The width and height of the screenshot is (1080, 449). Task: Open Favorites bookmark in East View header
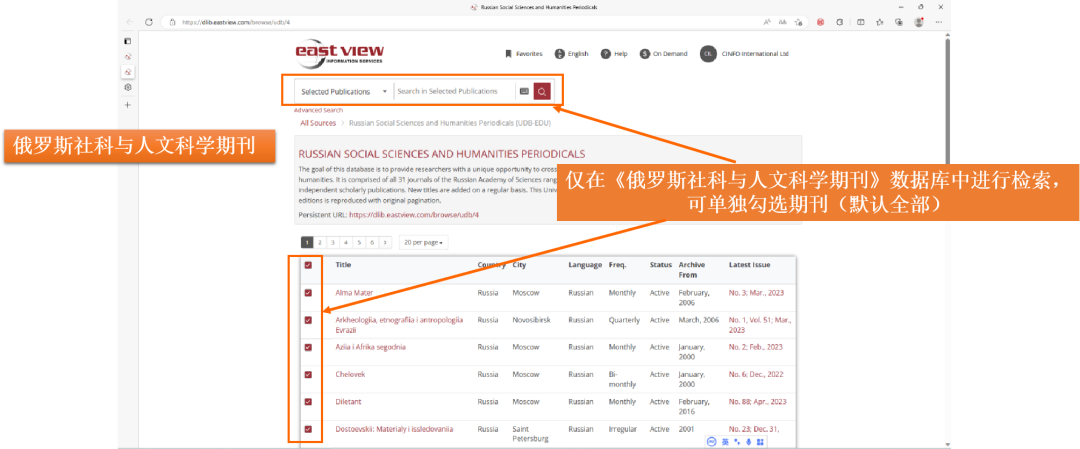(x=523, y=54)
